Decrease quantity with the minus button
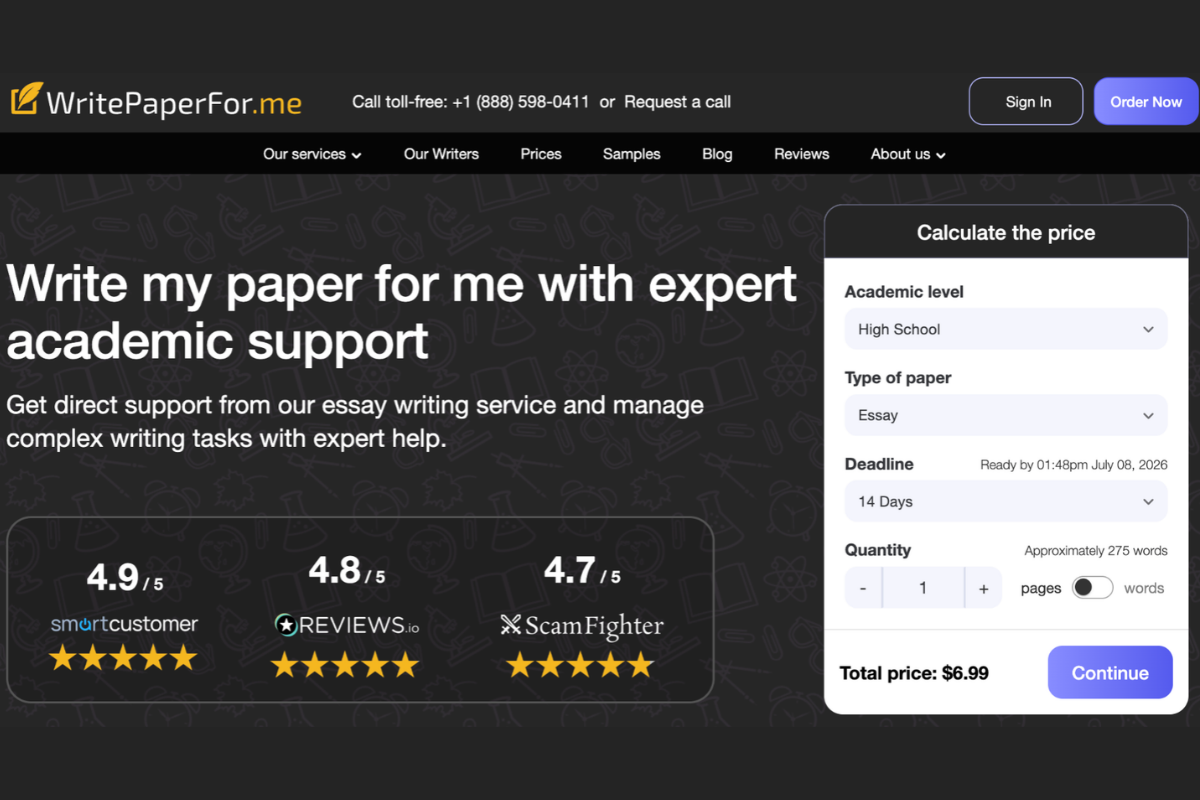 point(863,588)
